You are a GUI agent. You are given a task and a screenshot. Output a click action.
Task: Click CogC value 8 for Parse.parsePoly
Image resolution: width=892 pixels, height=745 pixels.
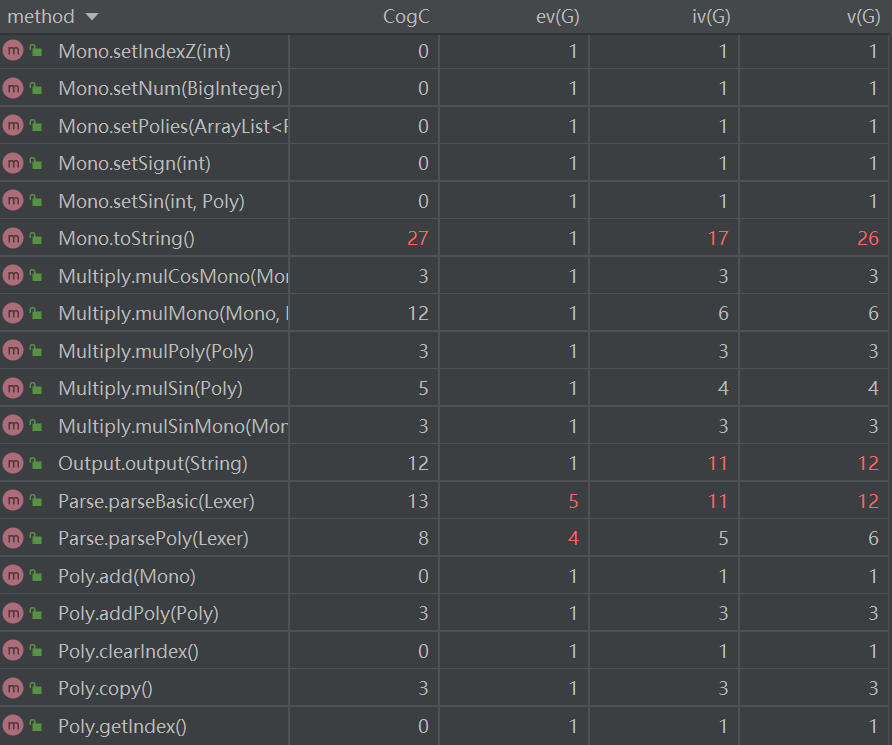coord(423,538)
